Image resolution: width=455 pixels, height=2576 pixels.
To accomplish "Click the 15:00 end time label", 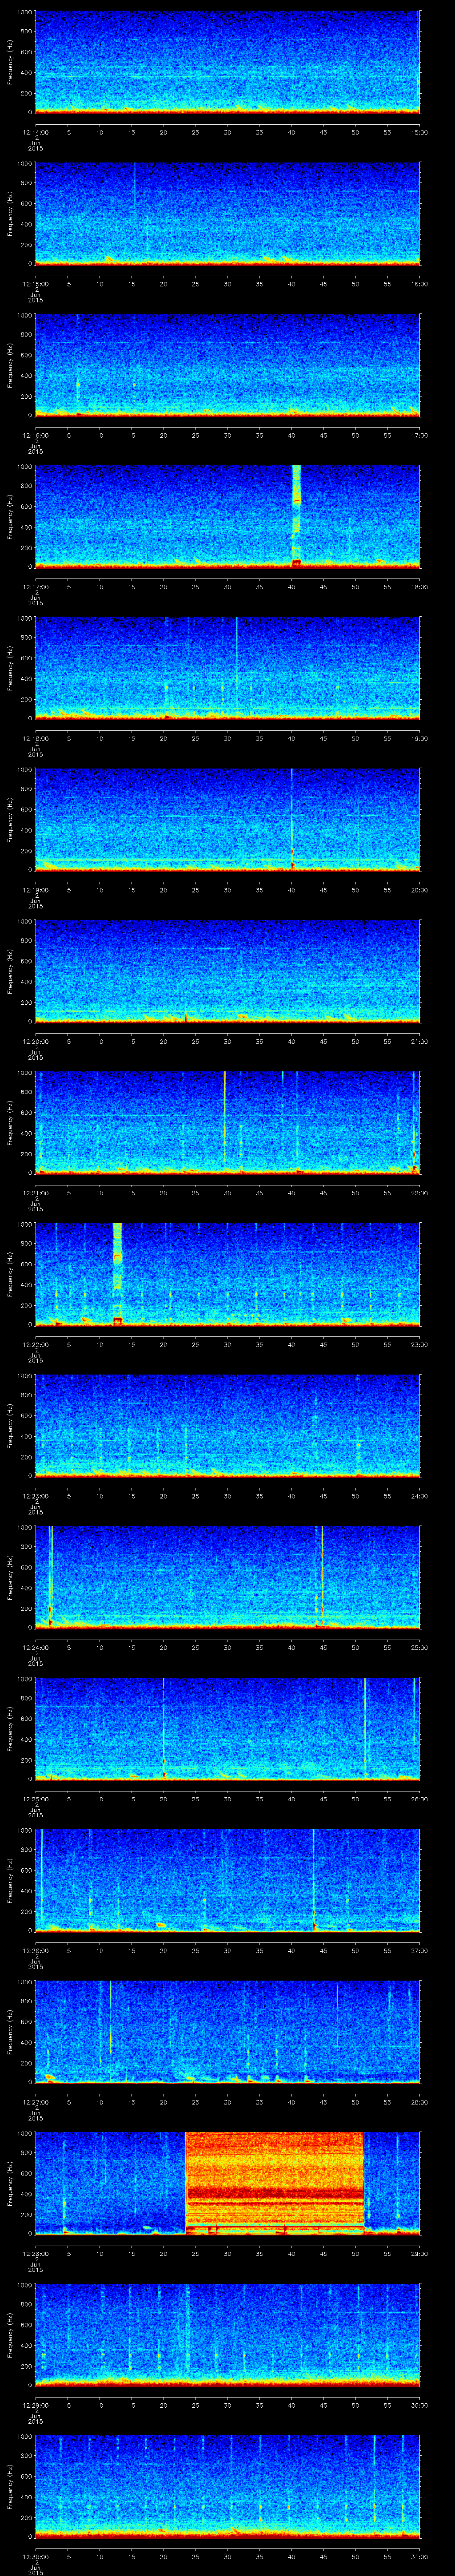I will pyautogui.click(x=419, y=132).
